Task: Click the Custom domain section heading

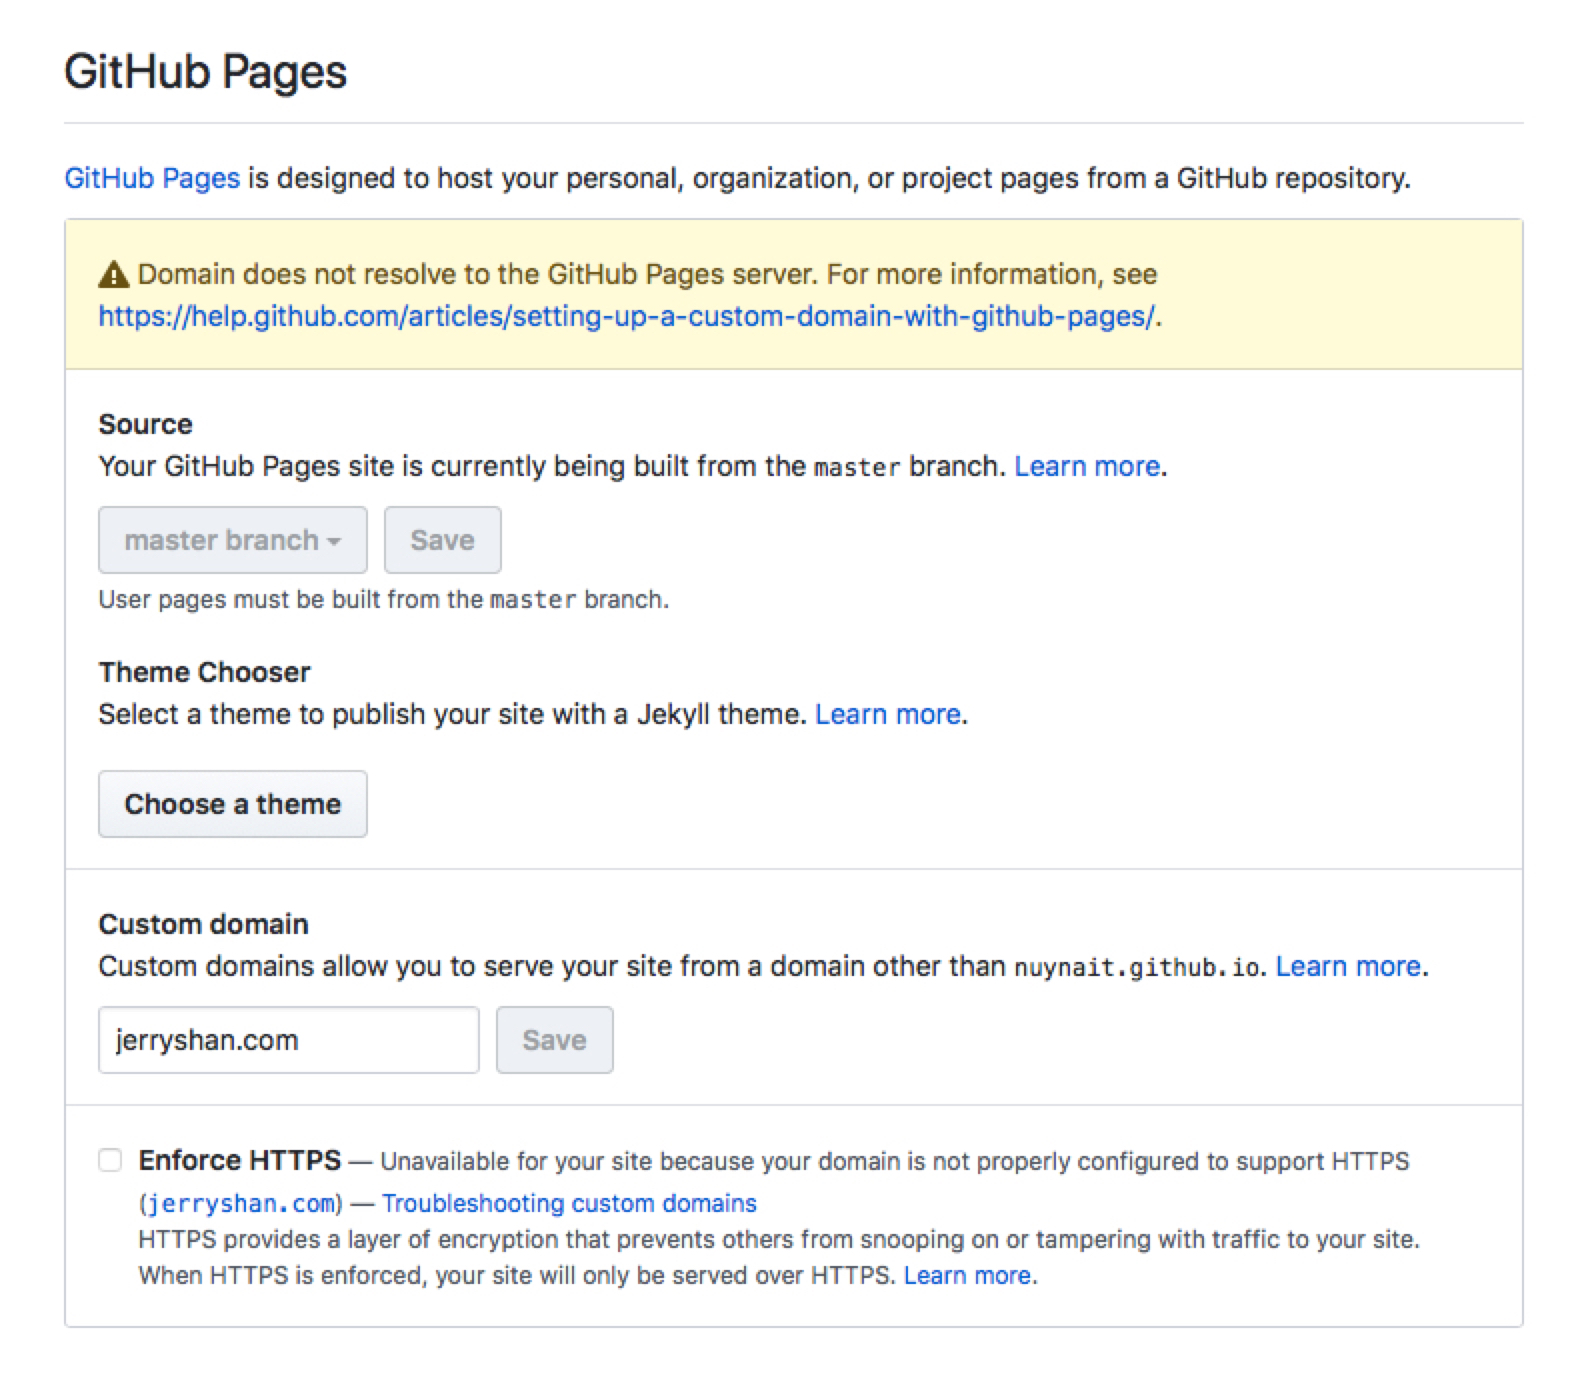Action: pyautogui.click(x=203, y=924)
